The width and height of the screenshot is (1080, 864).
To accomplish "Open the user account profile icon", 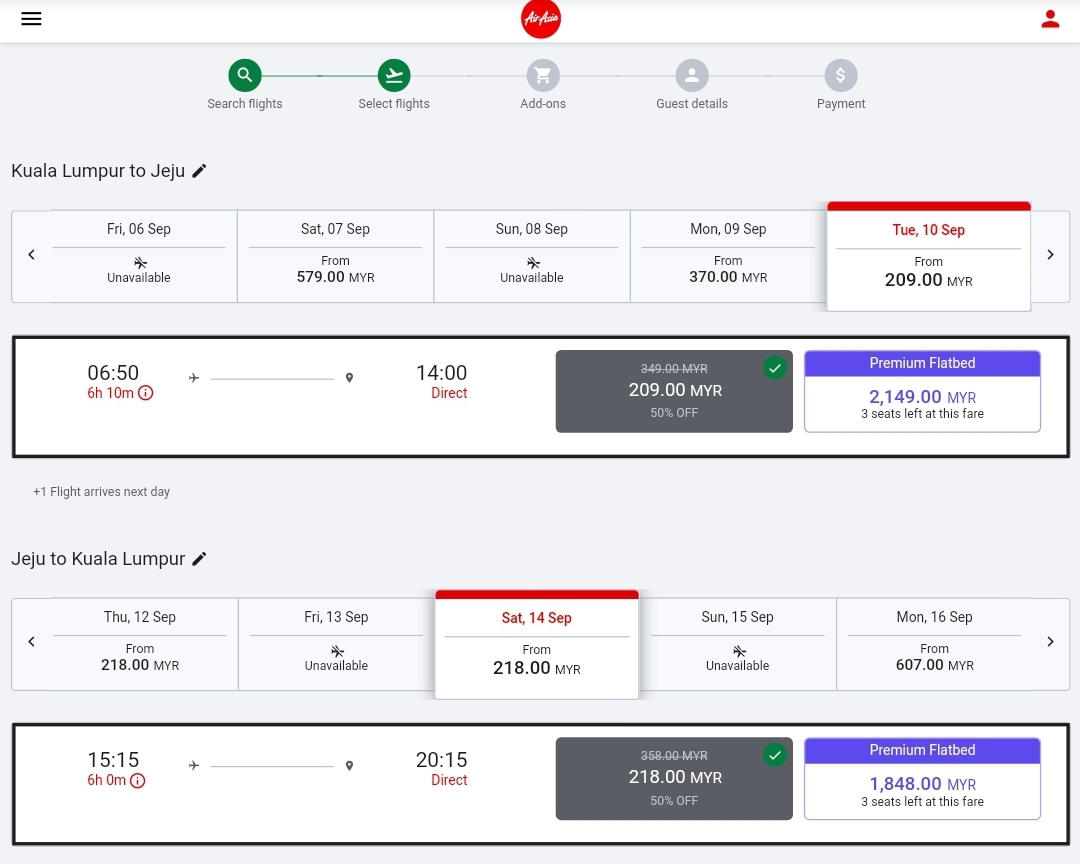I will (x=1049, y=19).
